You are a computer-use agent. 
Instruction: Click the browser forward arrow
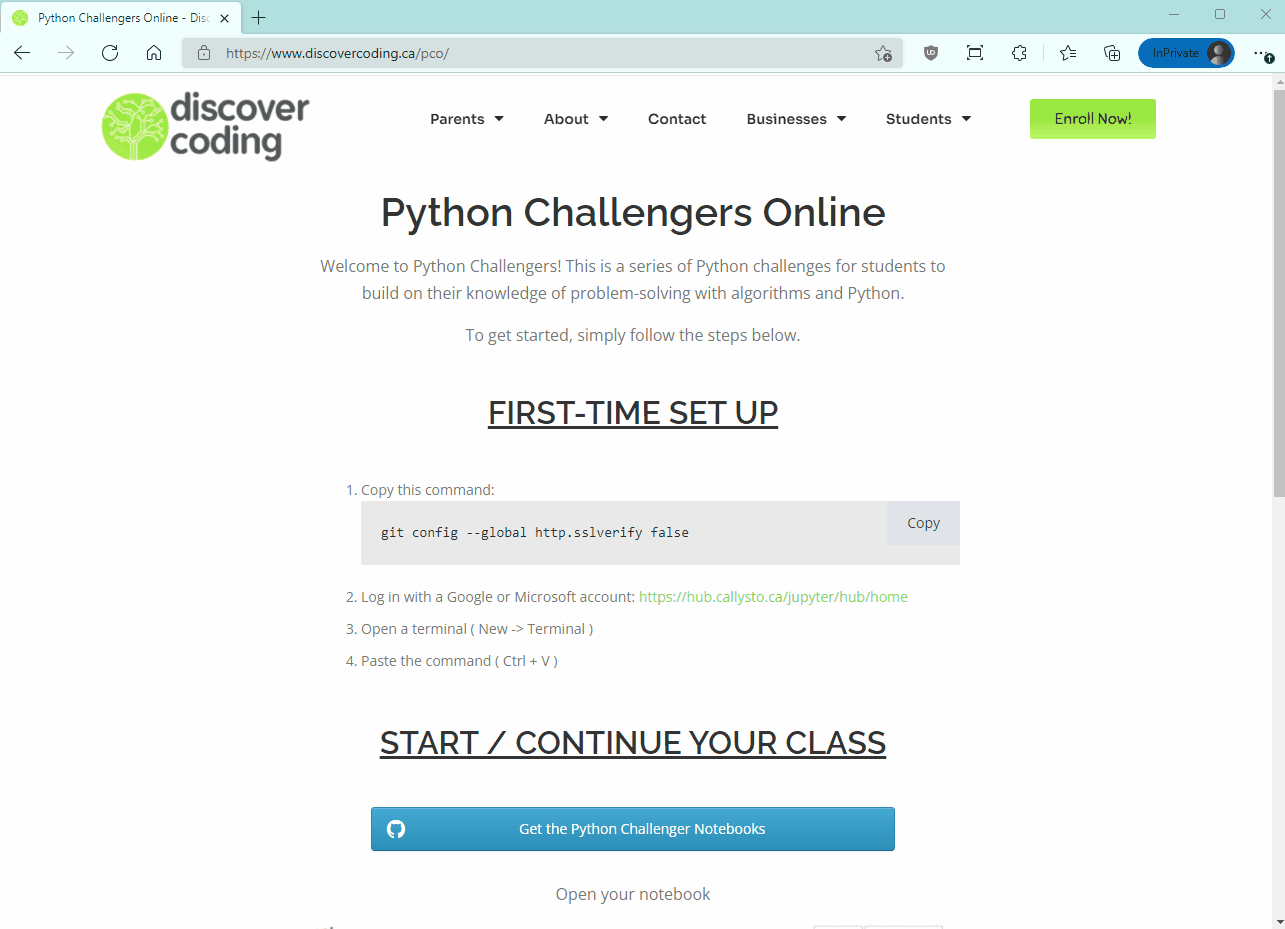pos(66,53)
